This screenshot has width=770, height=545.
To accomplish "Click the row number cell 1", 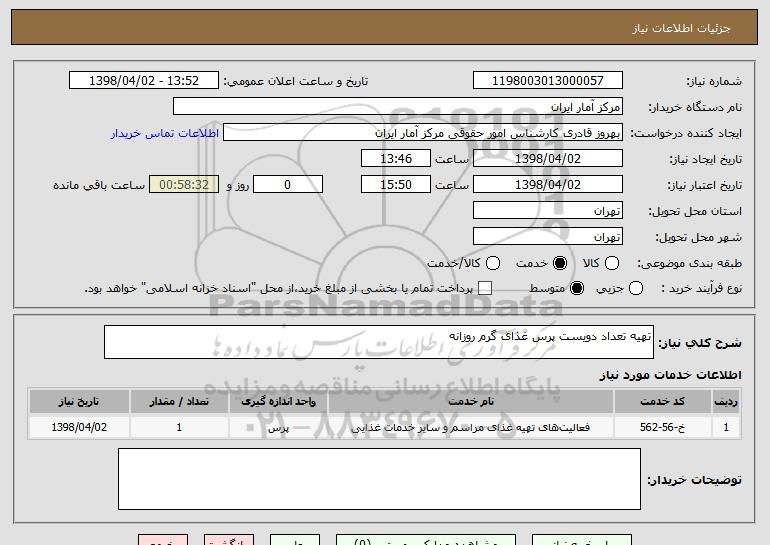I will pos(726,427).
